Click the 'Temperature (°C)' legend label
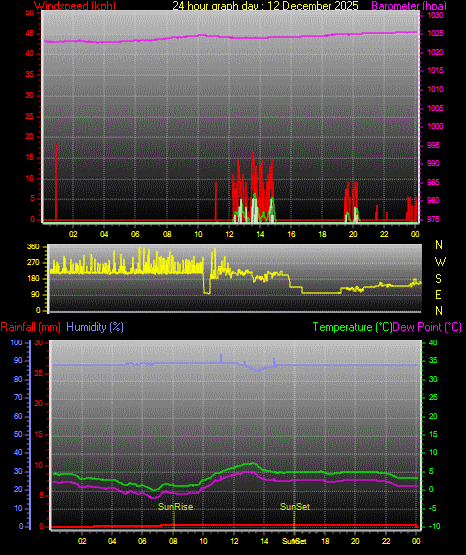This screenshot has height=555, width=466. 352,327
